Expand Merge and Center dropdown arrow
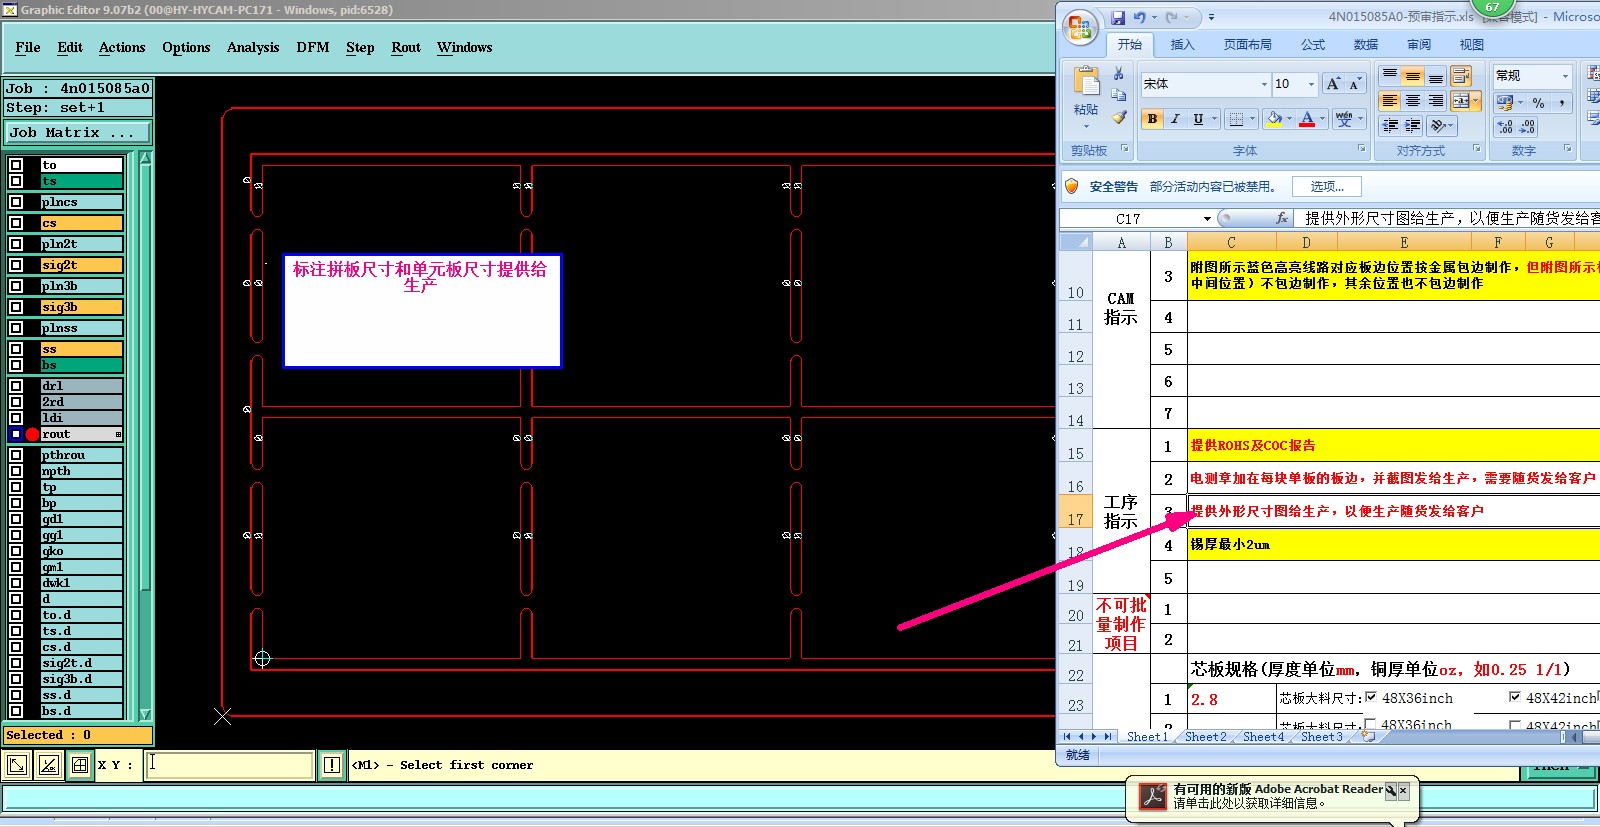This screenshot has height=827, width=1600. click(1476, 101)
